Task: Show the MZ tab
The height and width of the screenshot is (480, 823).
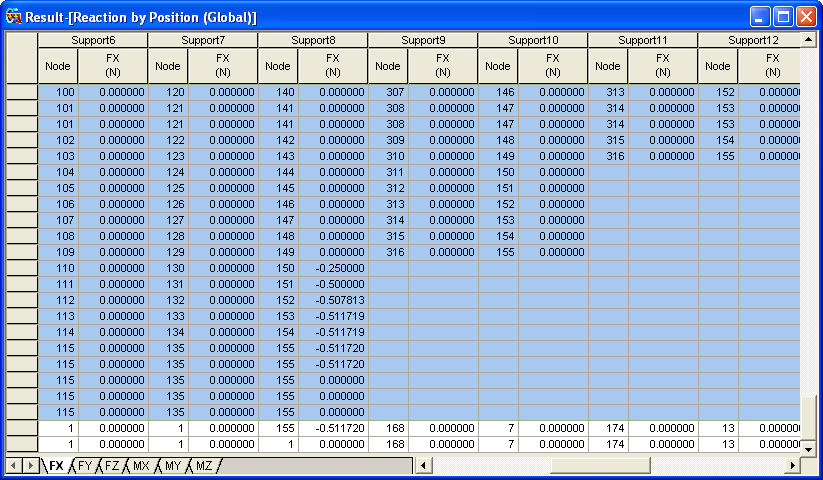Action: coord(203,466)
